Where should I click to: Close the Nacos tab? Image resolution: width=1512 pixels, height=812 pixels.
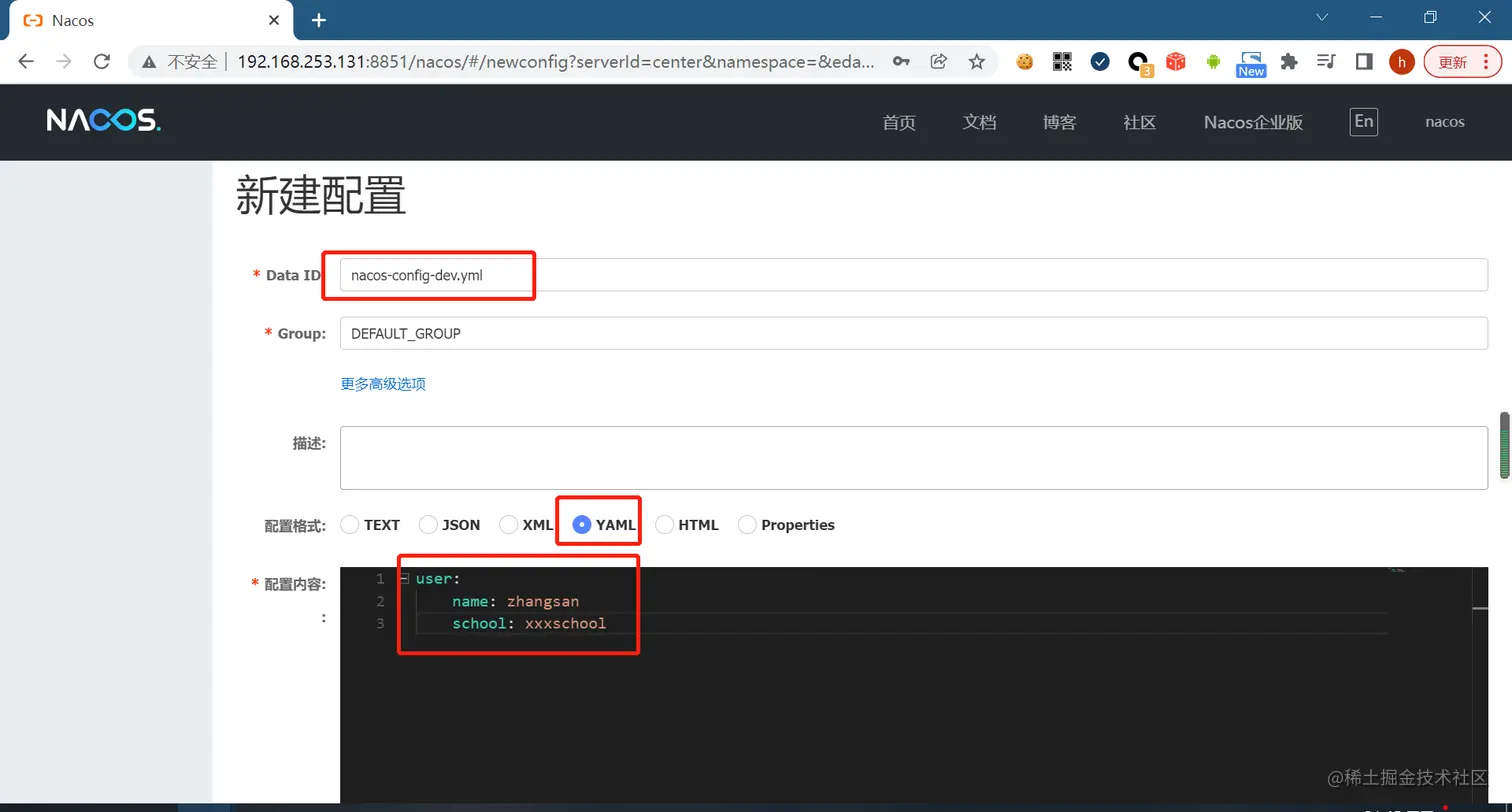275,20
